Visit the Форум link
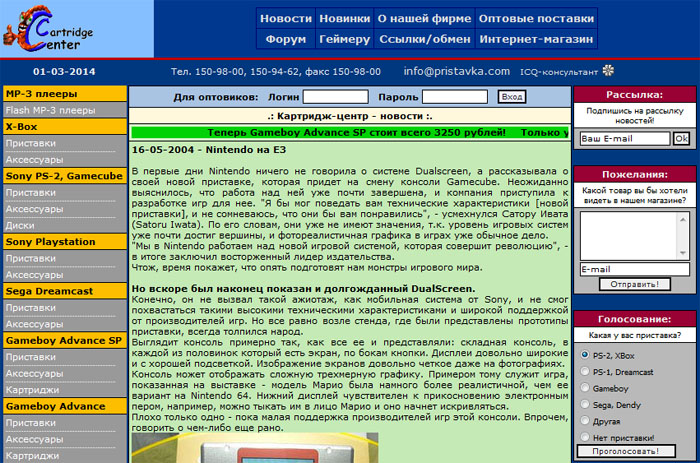 pyautogui.click(x=286, y=39)
